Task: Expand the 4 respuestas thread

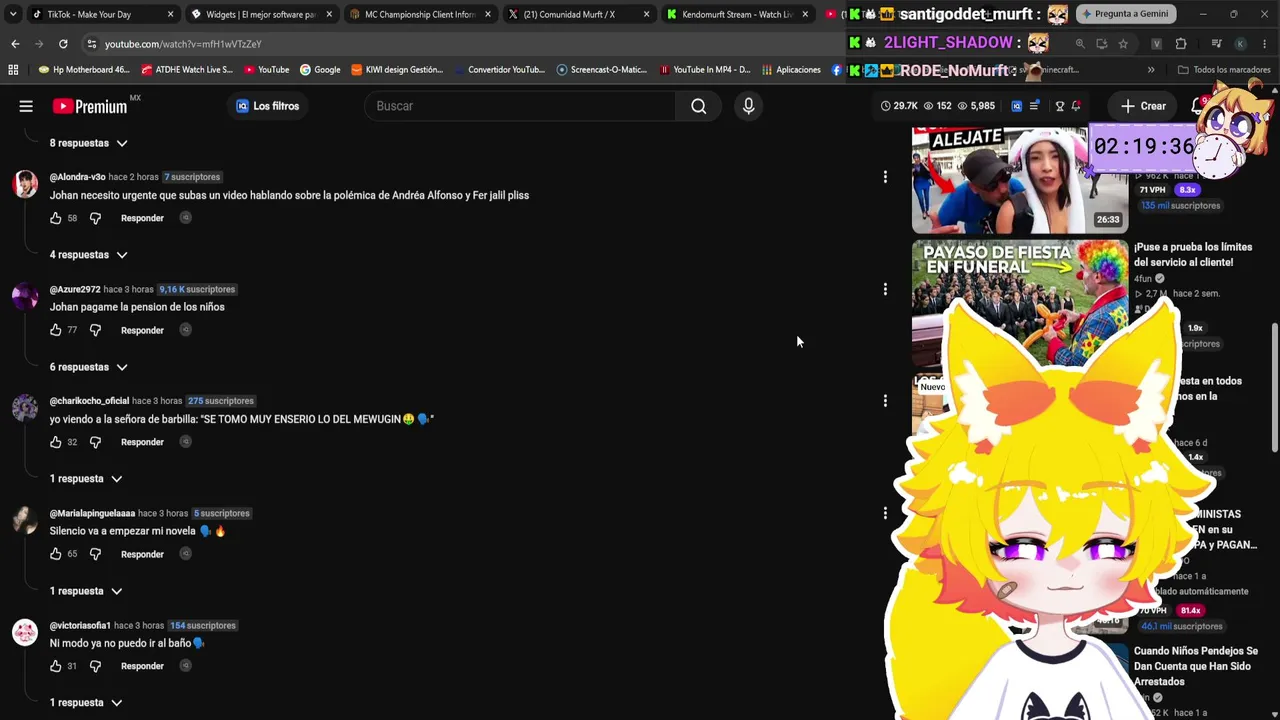Action: coord(89,255)
